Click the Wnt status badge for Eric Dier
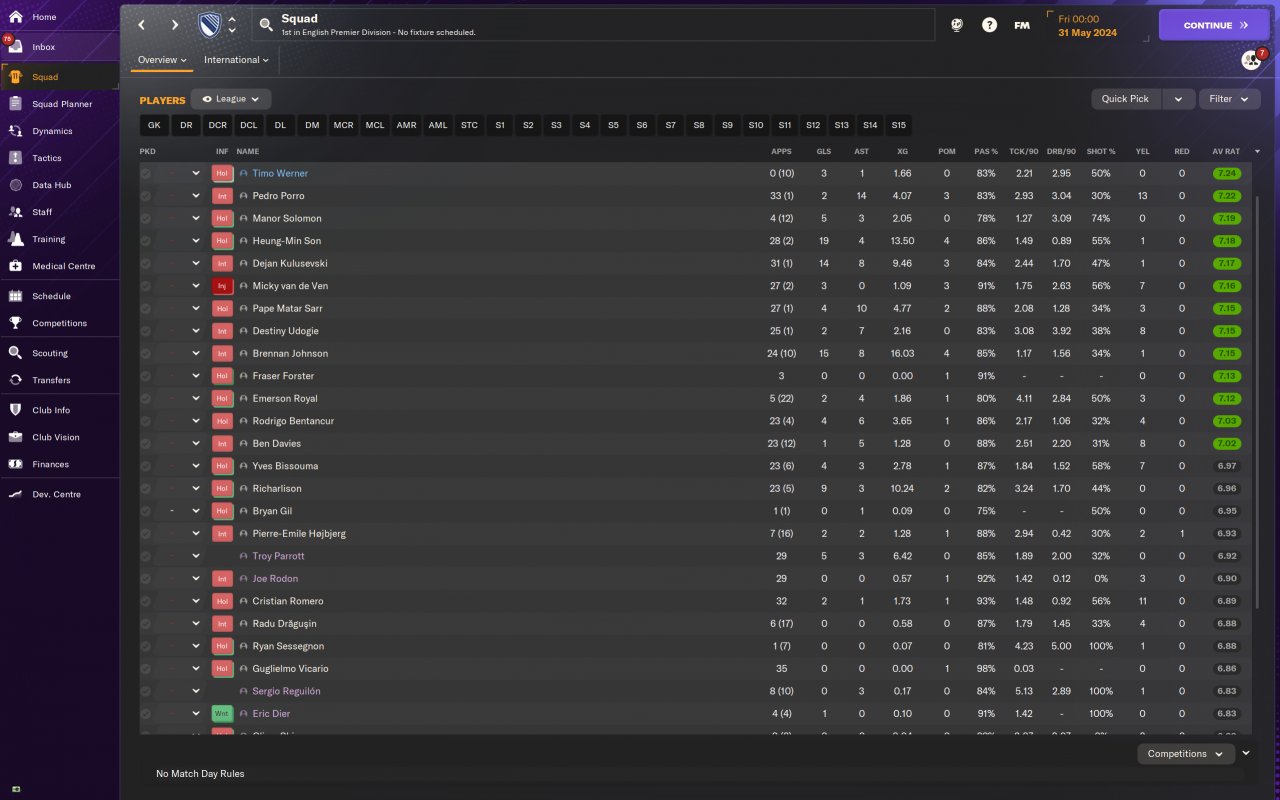The height and width of the screenshot is (800, 1280). pos(222,714)
